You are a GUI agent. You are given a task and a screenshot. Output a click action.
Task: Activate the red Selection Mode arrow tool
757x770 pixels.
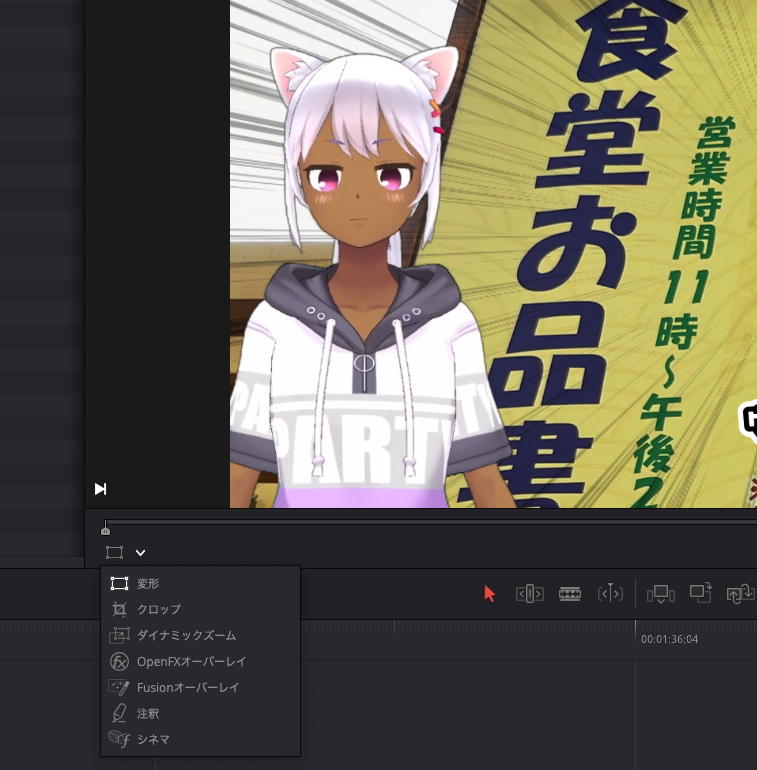[x=489, y=593]
